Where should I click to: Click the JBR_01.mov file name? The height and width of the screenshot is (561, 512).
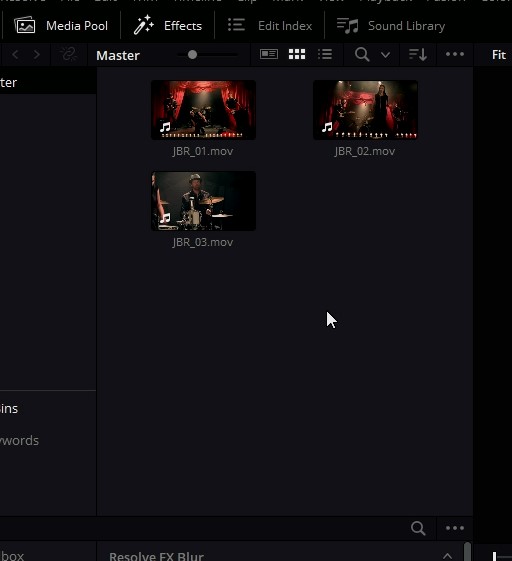pos(203,151)
